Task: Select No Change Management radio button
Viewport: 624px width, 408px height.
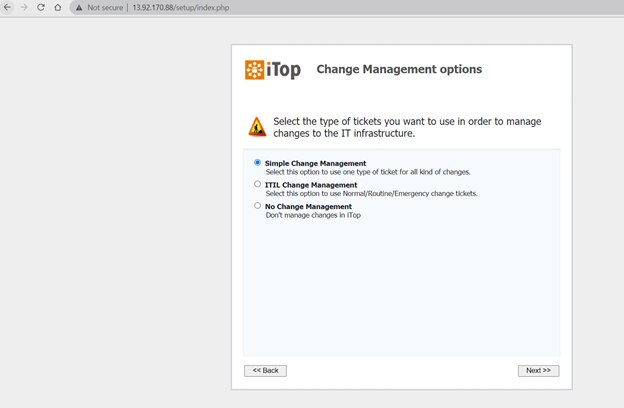Action: tap(258, 206)
